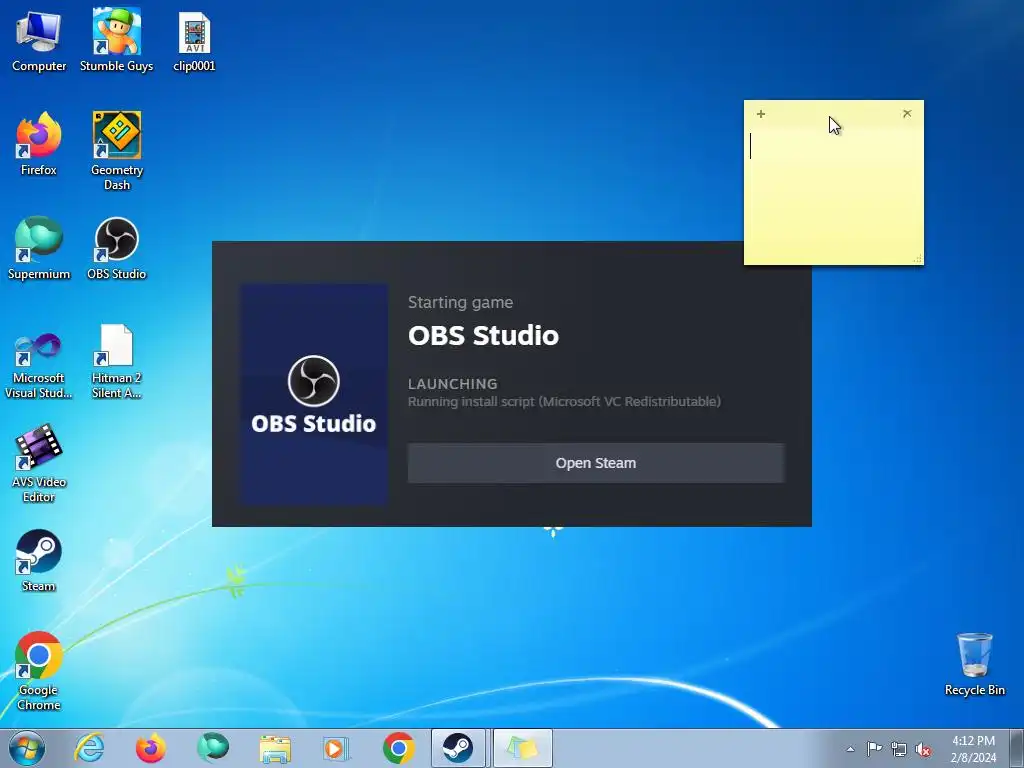The width and height of the screenshot is (1024, 768).
Task: Click the Open Steam button
Action: (596, 463)
